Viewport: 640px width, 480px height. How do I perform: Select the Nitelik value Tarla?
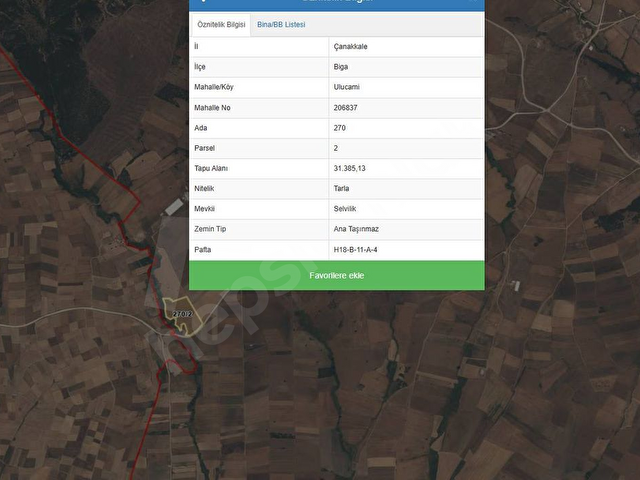click(x=341, y=189)
